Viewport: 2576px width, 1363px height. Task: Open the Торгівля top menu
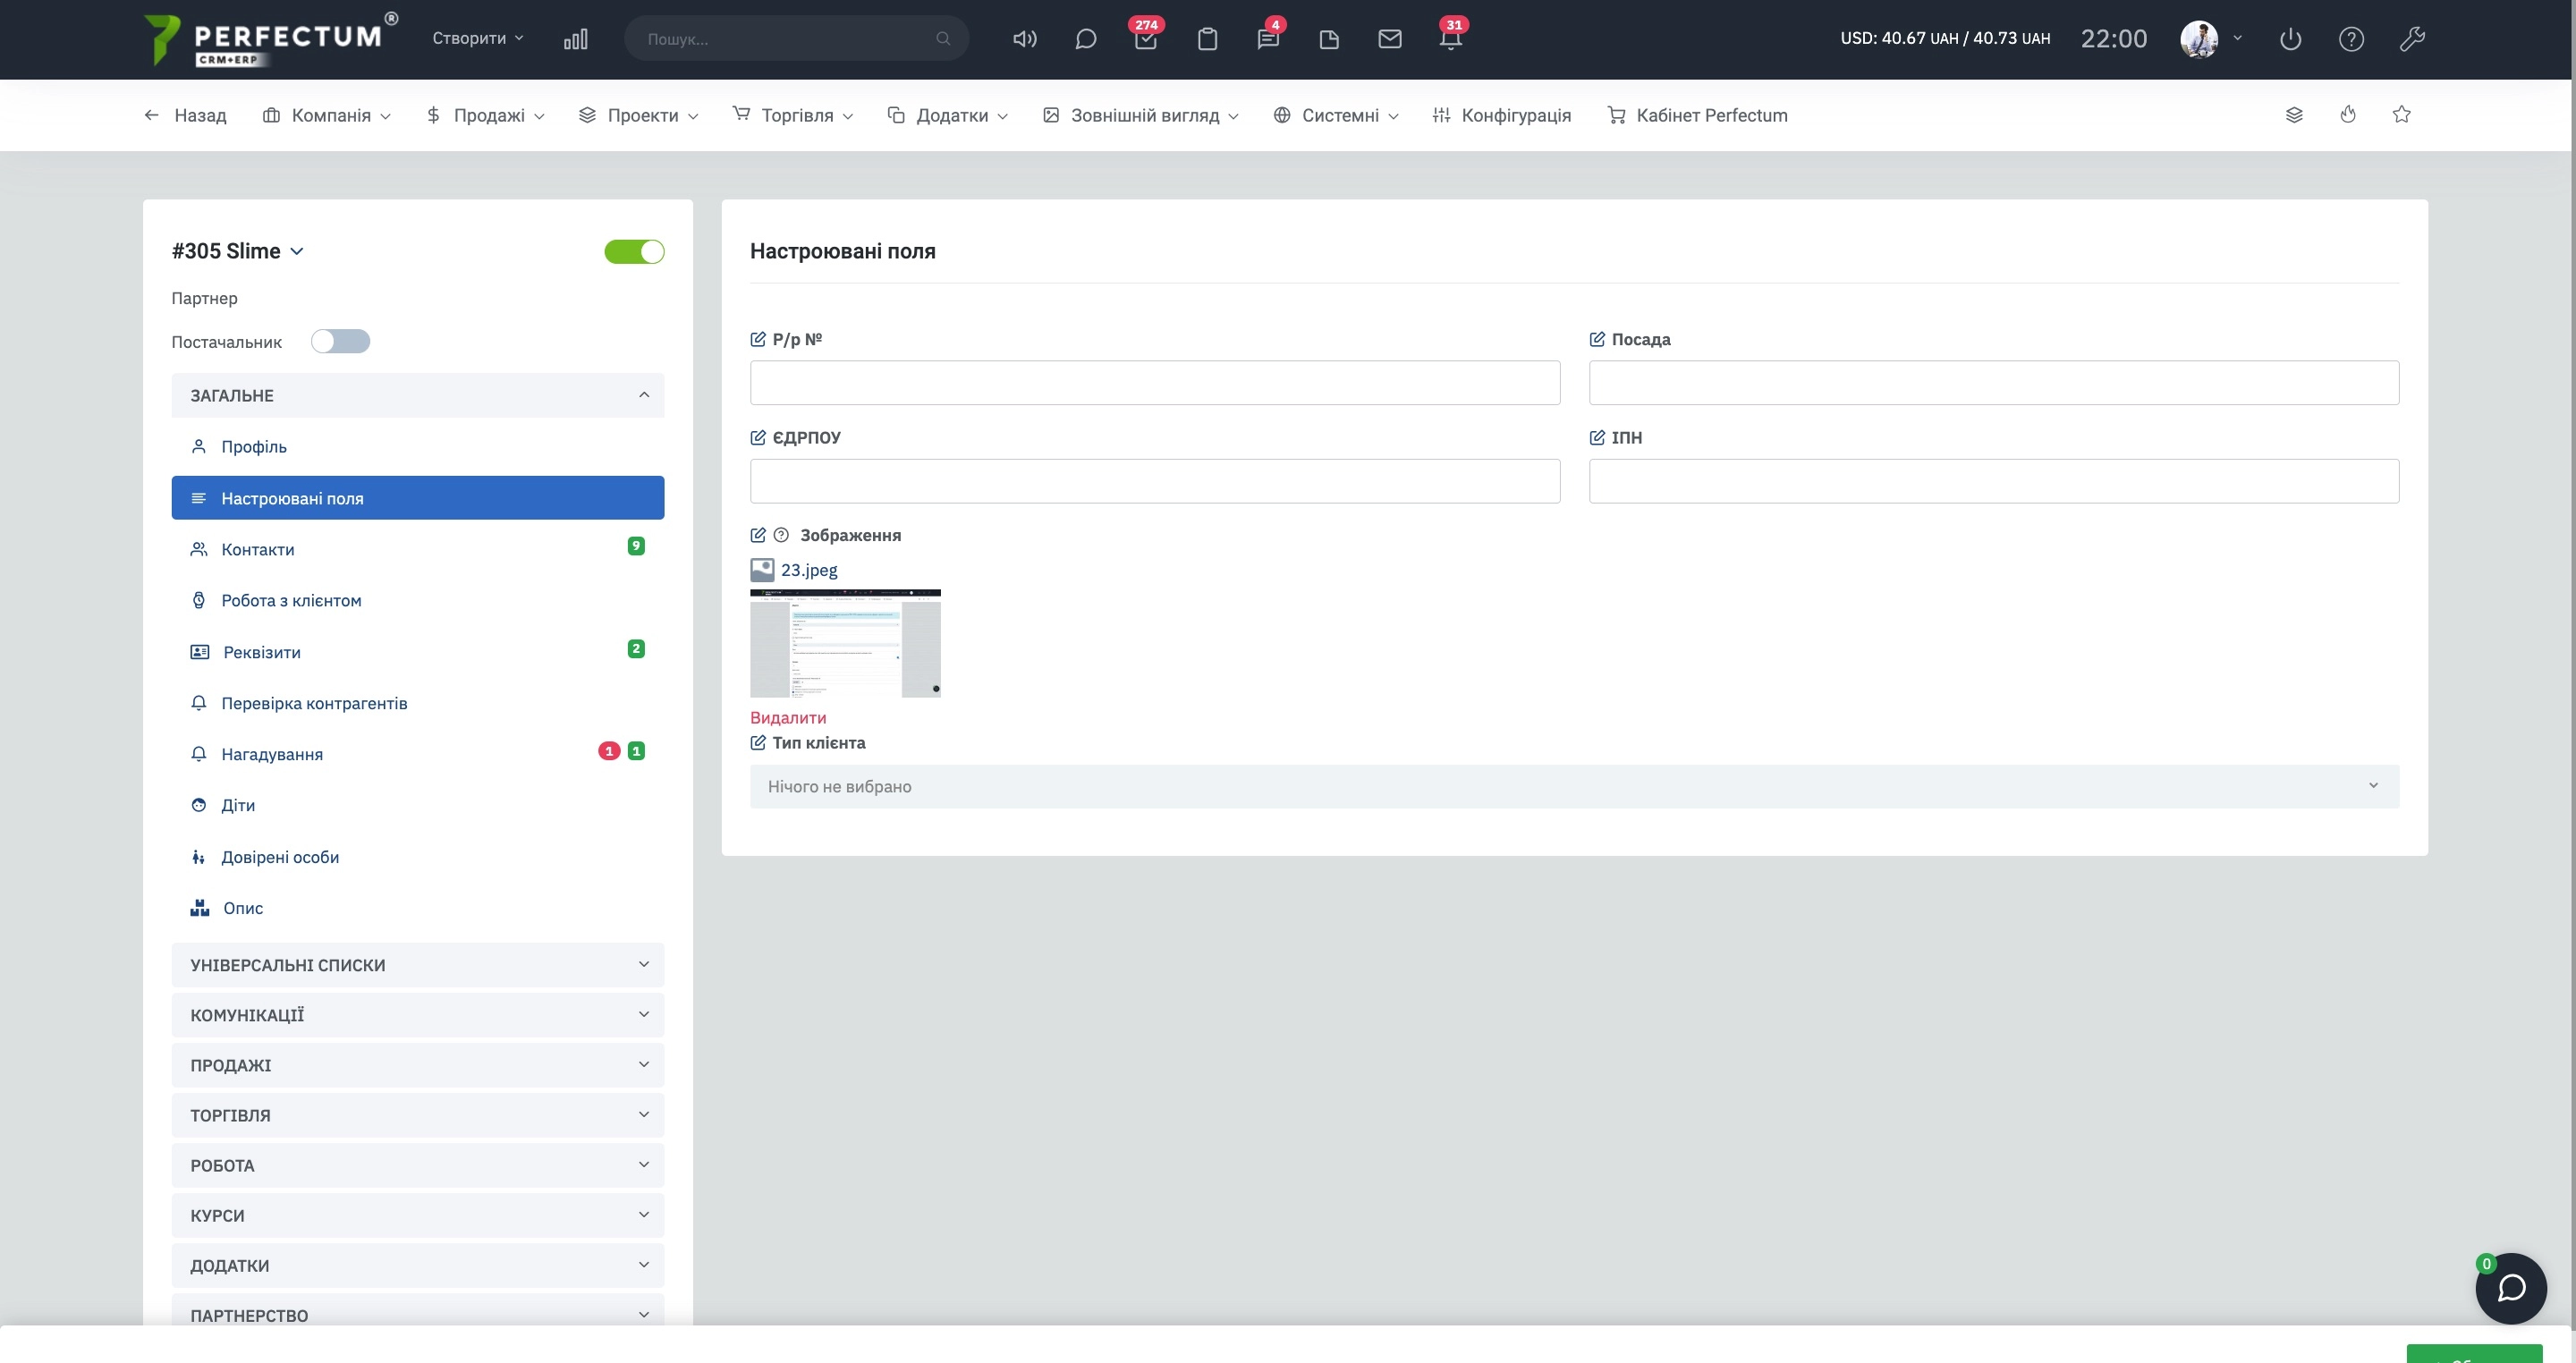coord(793,115)
